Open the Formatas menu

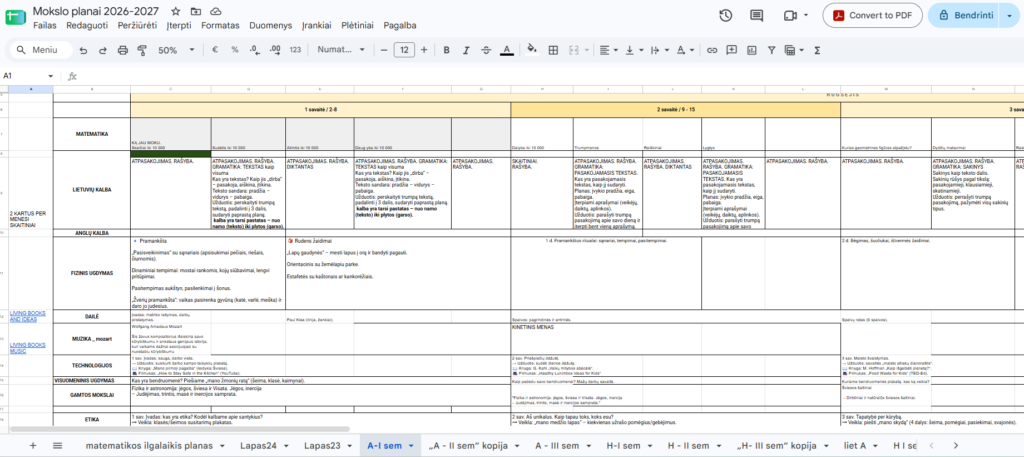(x=220, y=25)
